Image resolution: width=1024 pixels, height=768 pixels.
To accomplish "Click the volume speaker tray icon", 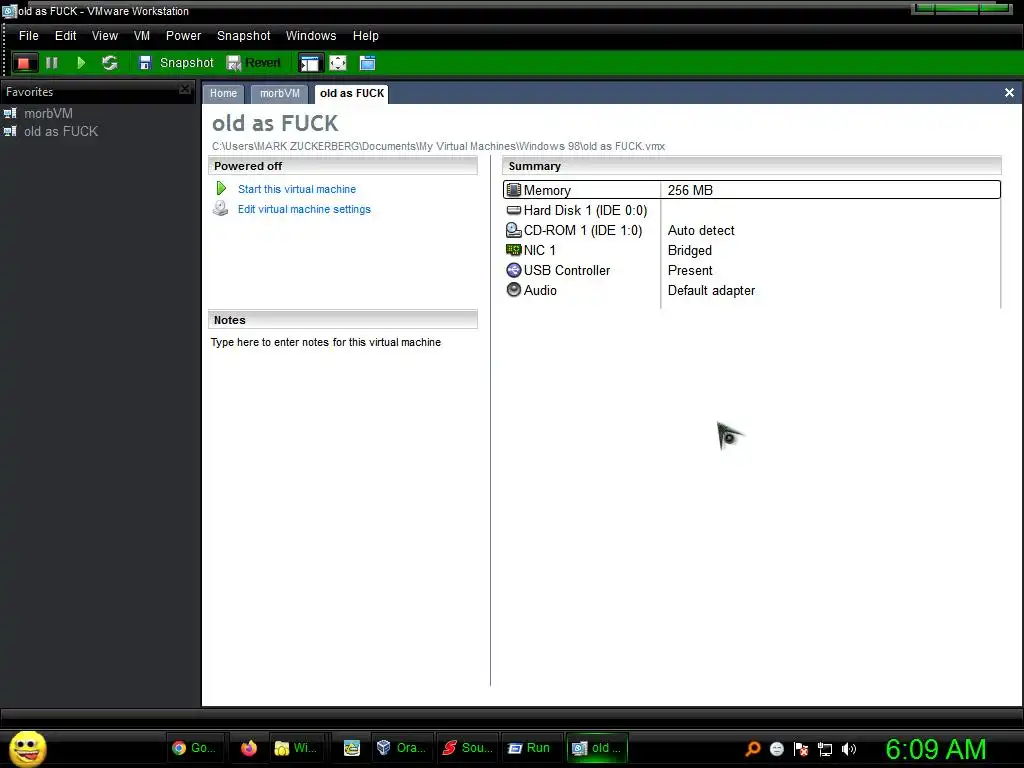I will click(849, 749).
